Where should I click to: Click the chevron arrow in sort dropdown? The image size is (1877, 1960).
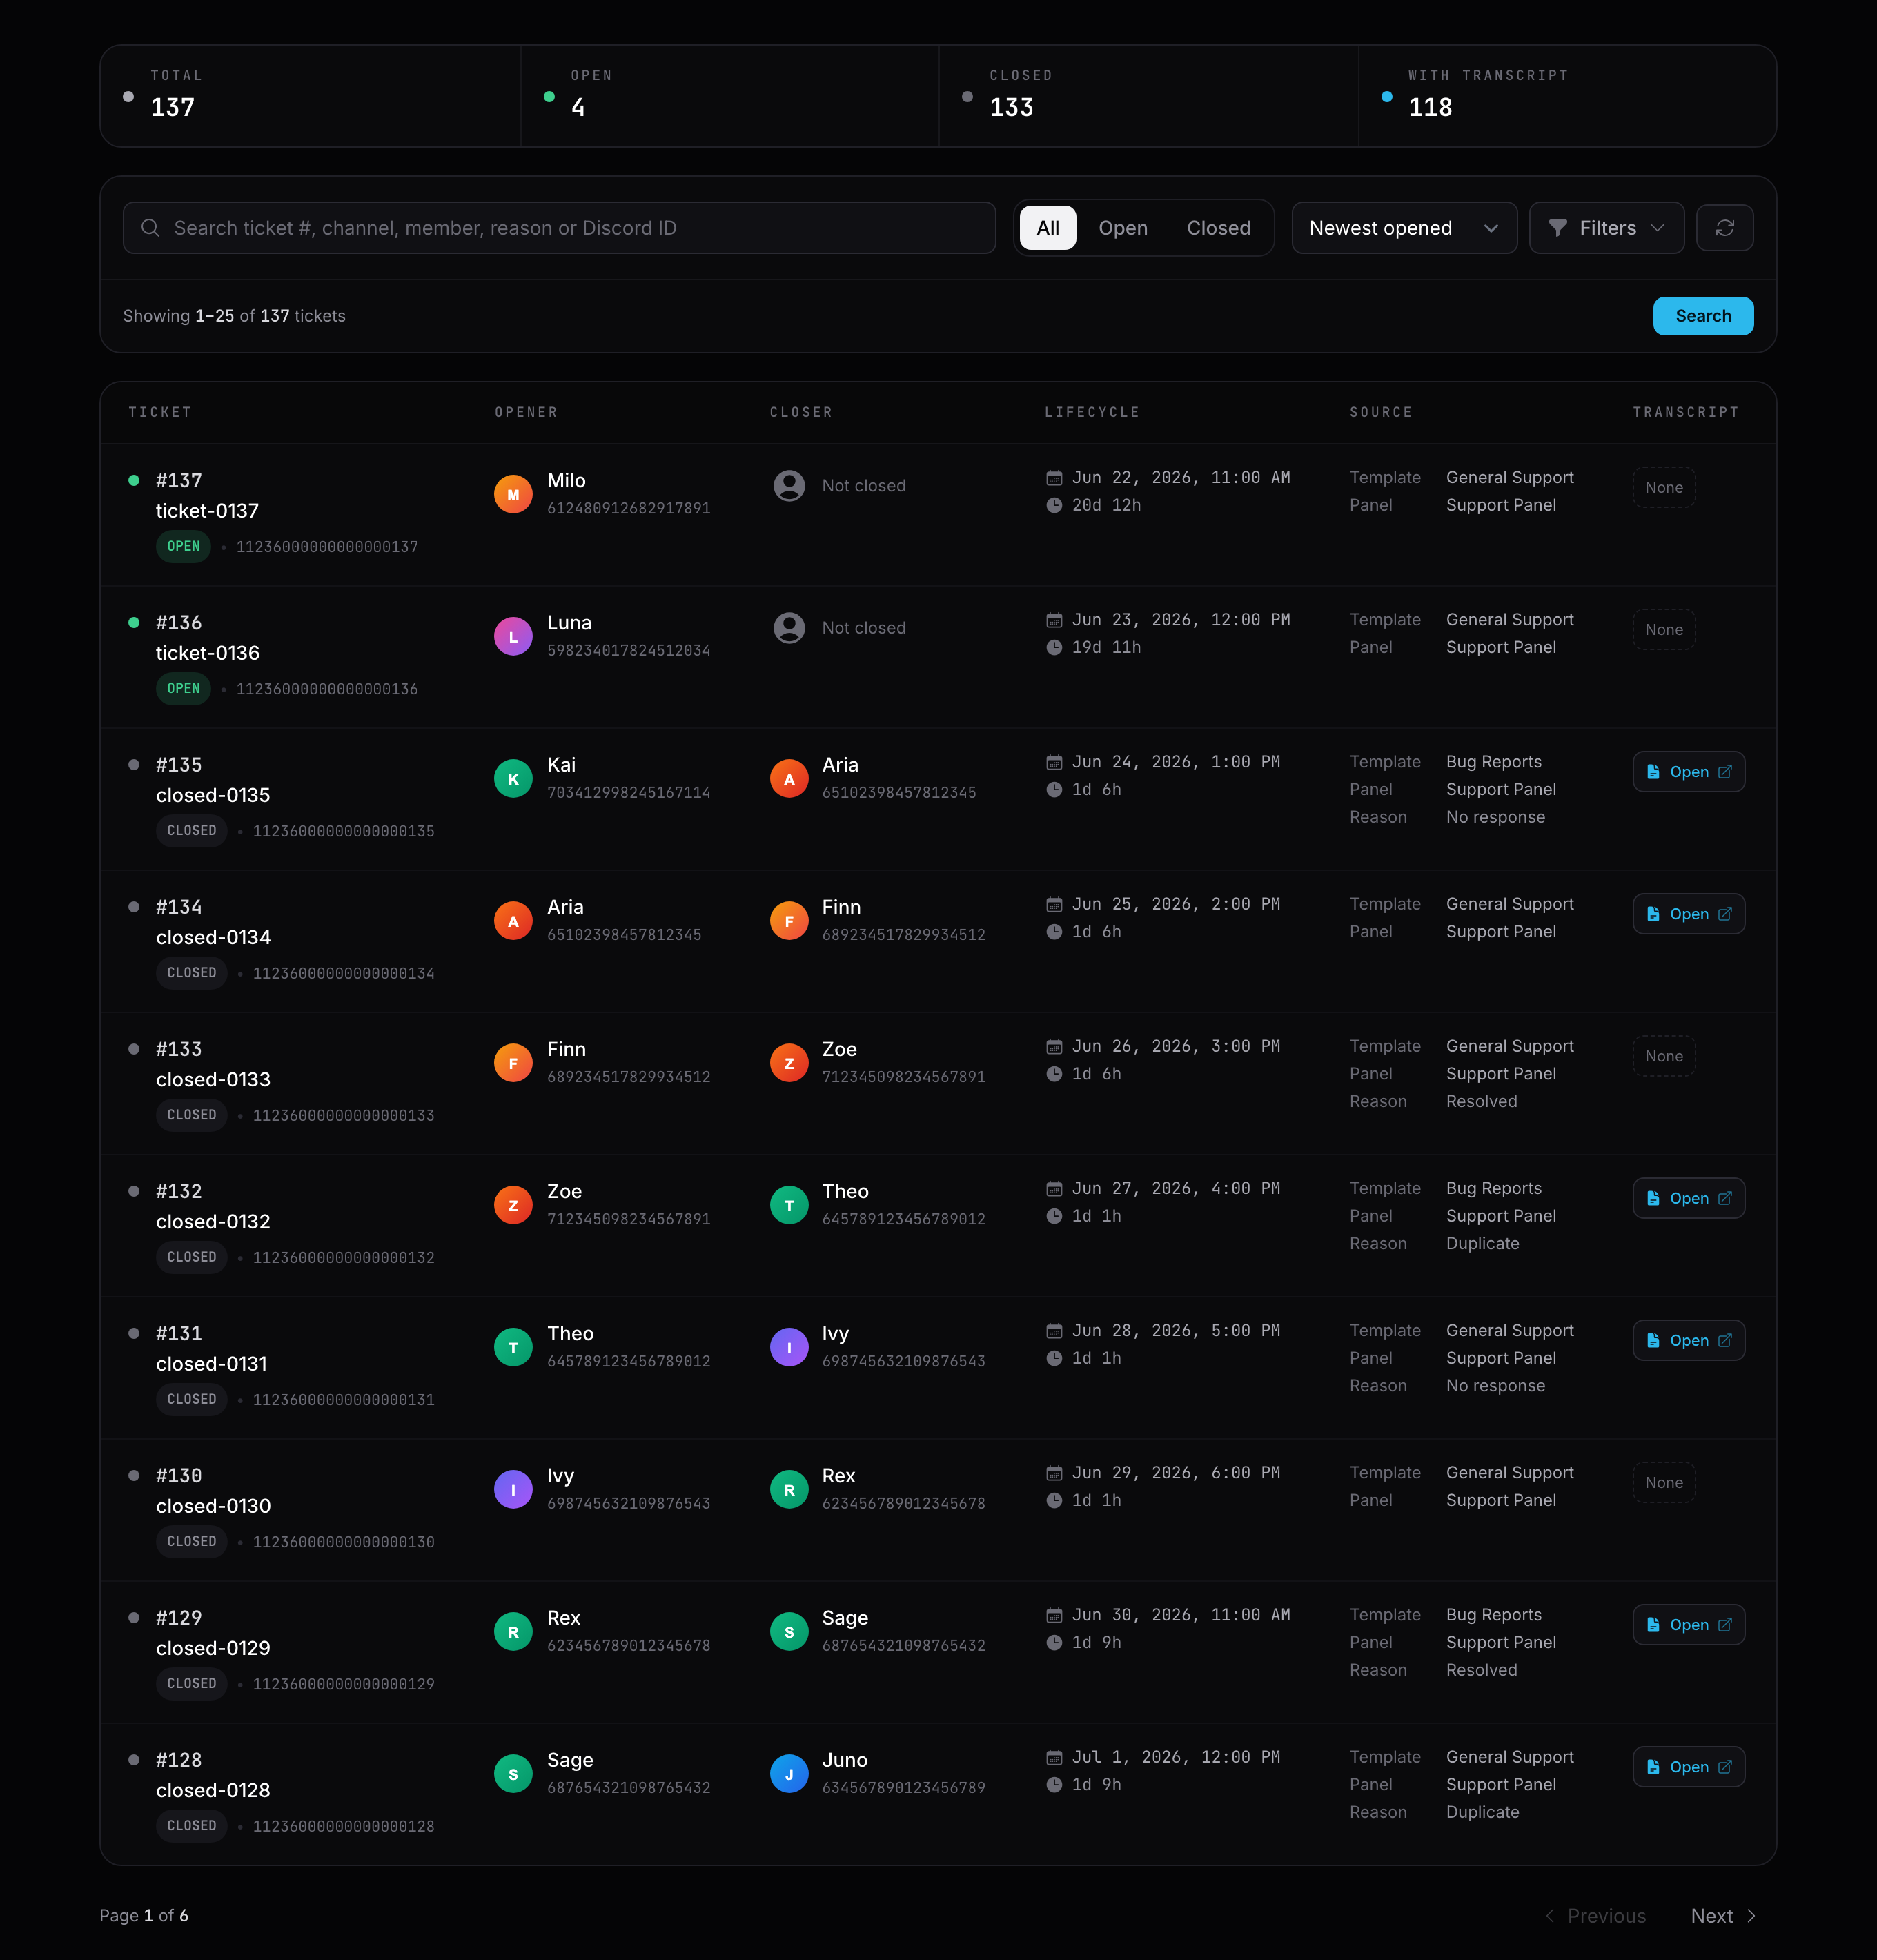[x=1491, y=228]
